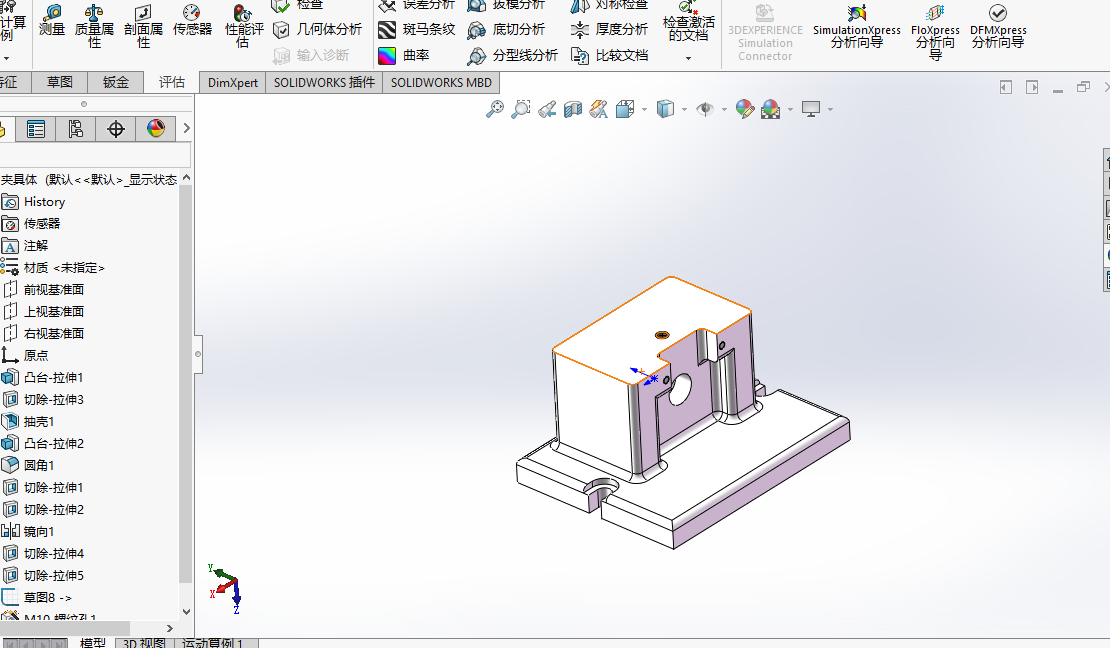Open the DisplayManager panel tab
Image resolution: width=1110 pixels, height=648 pixels.
(x=156, y=129)
